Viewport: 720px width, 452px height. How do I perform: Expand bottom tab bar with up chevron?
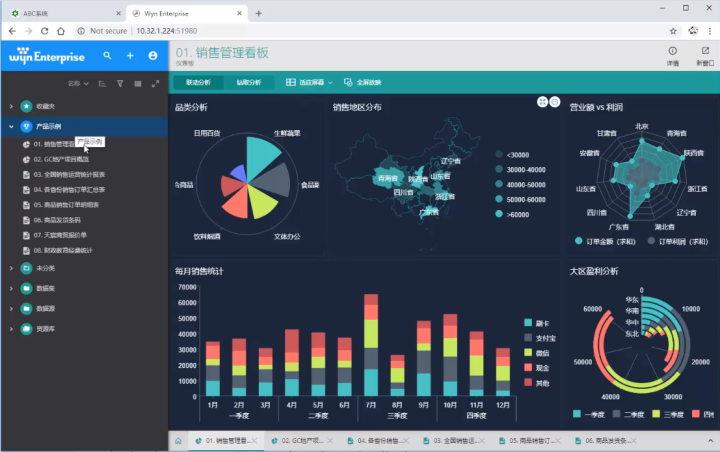[x=710, y=441]
